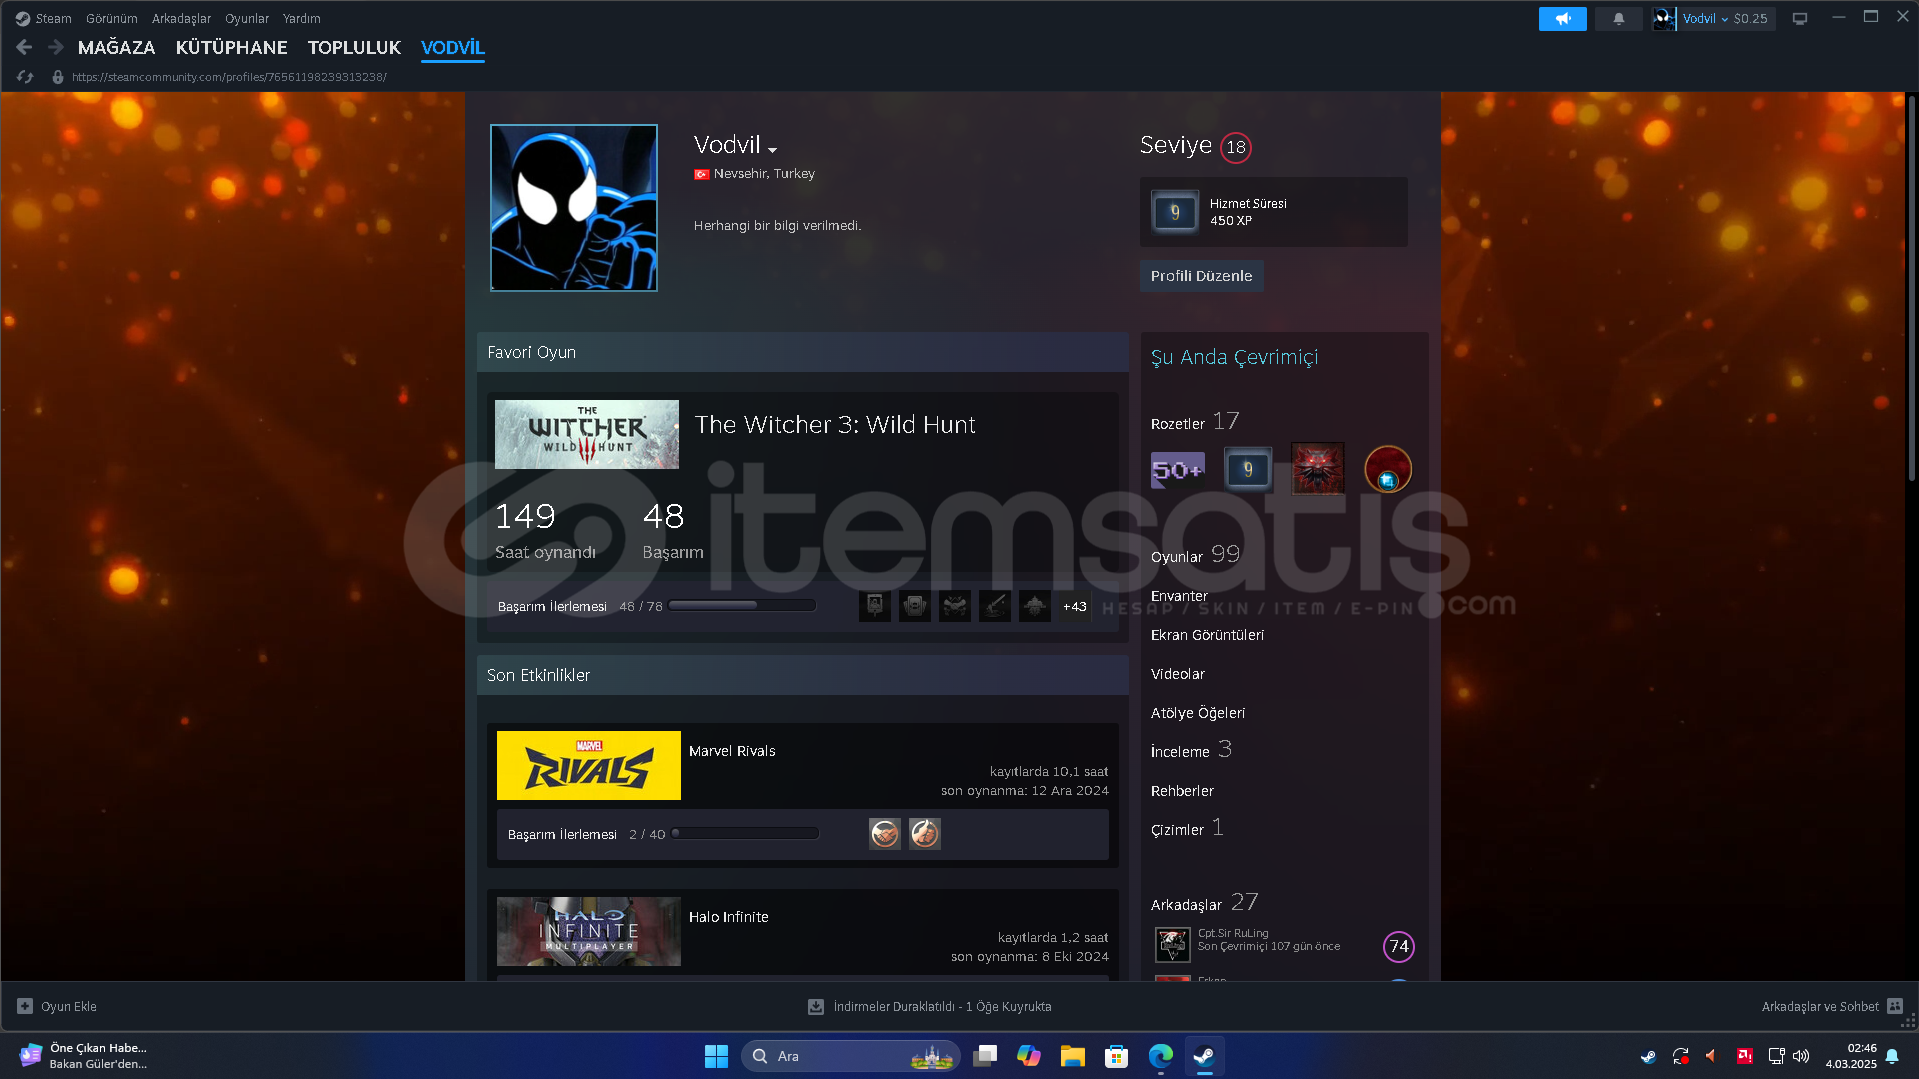Screen dimensions: 1919x1079
Task: Click the Steam taskbar icon
Action: (1204, 1056)
